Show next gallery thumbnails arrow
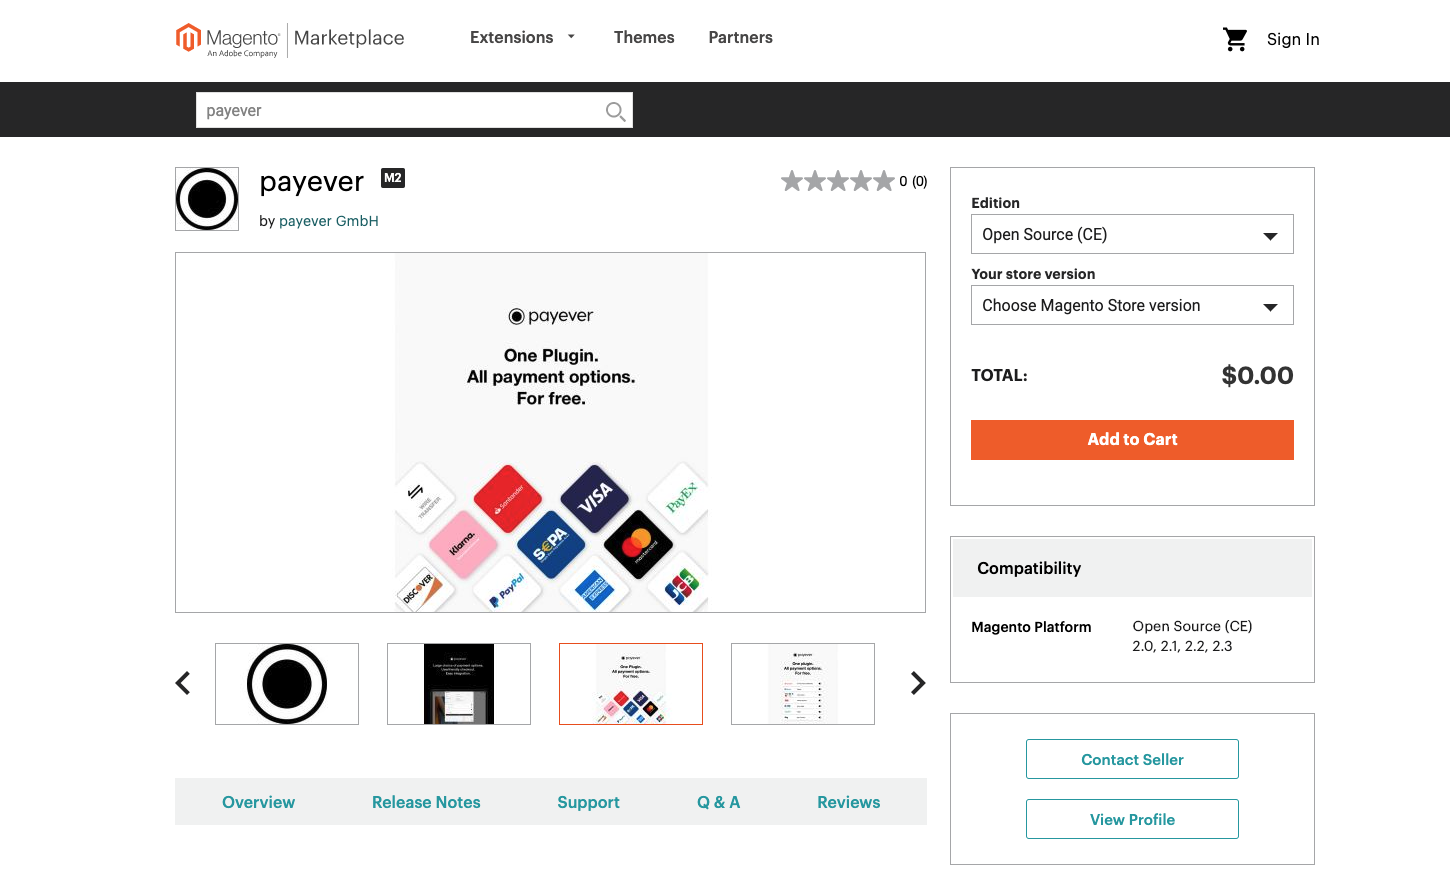 click(x=918, y=683)
